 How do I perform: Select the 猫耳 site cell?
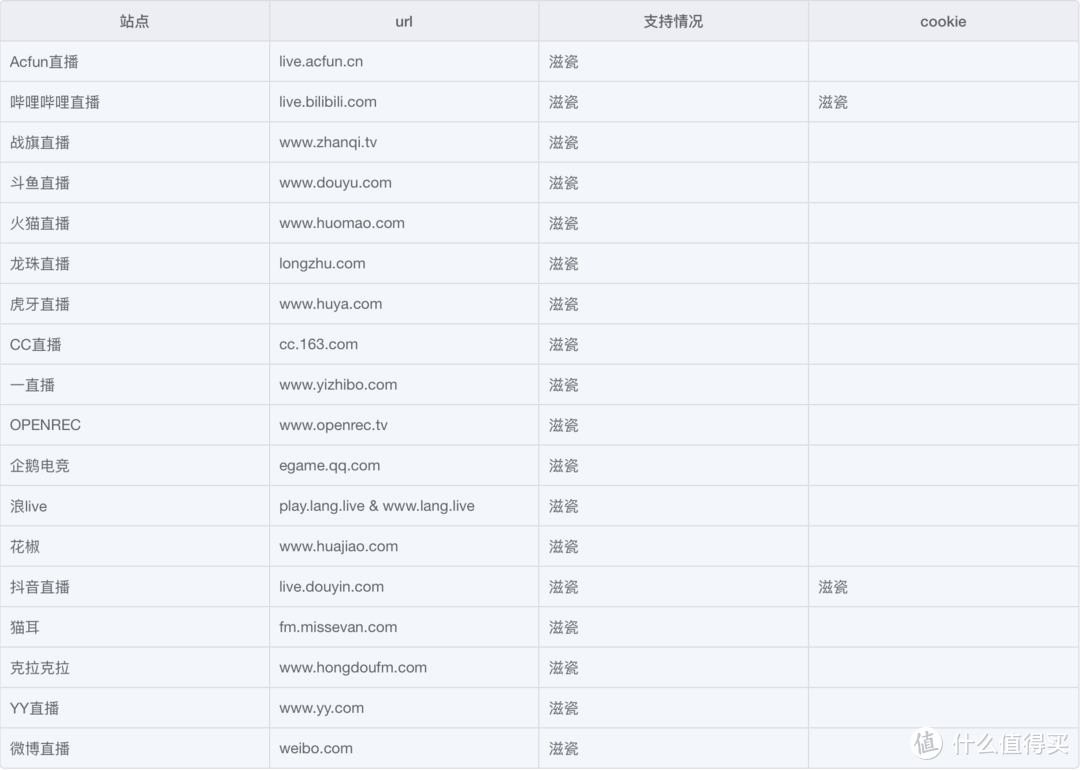pyautogui.click(x=134, y=627)
